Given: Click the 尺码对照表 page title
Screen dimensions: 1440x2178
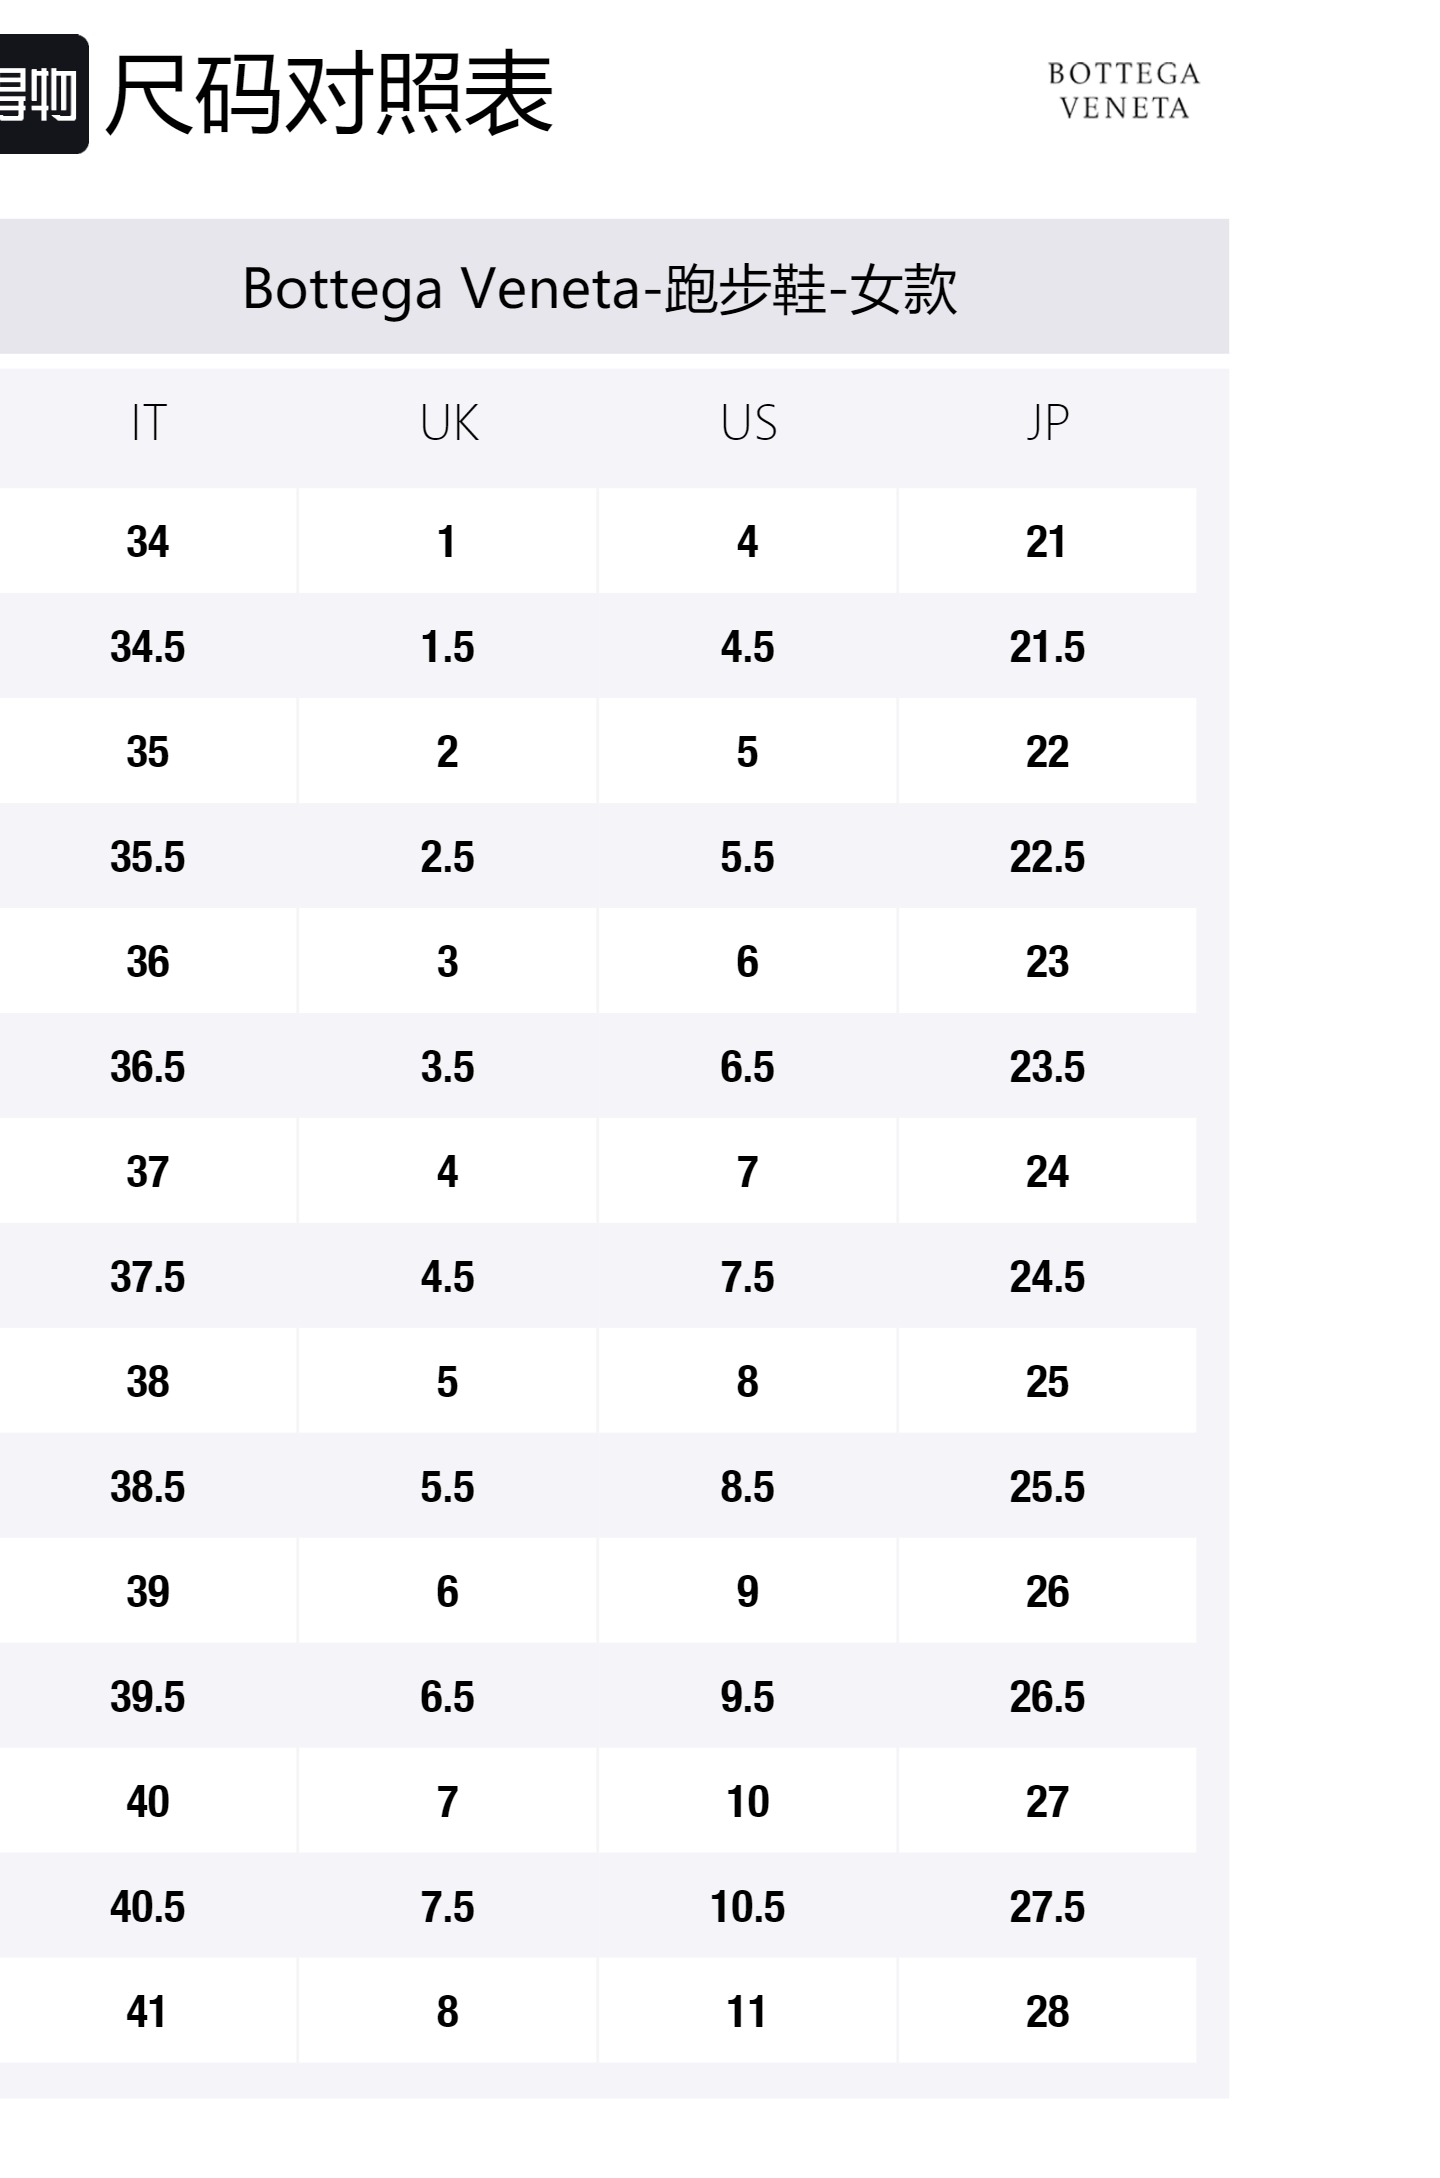Looking at the screenshot, I should (x=329, y=95).
